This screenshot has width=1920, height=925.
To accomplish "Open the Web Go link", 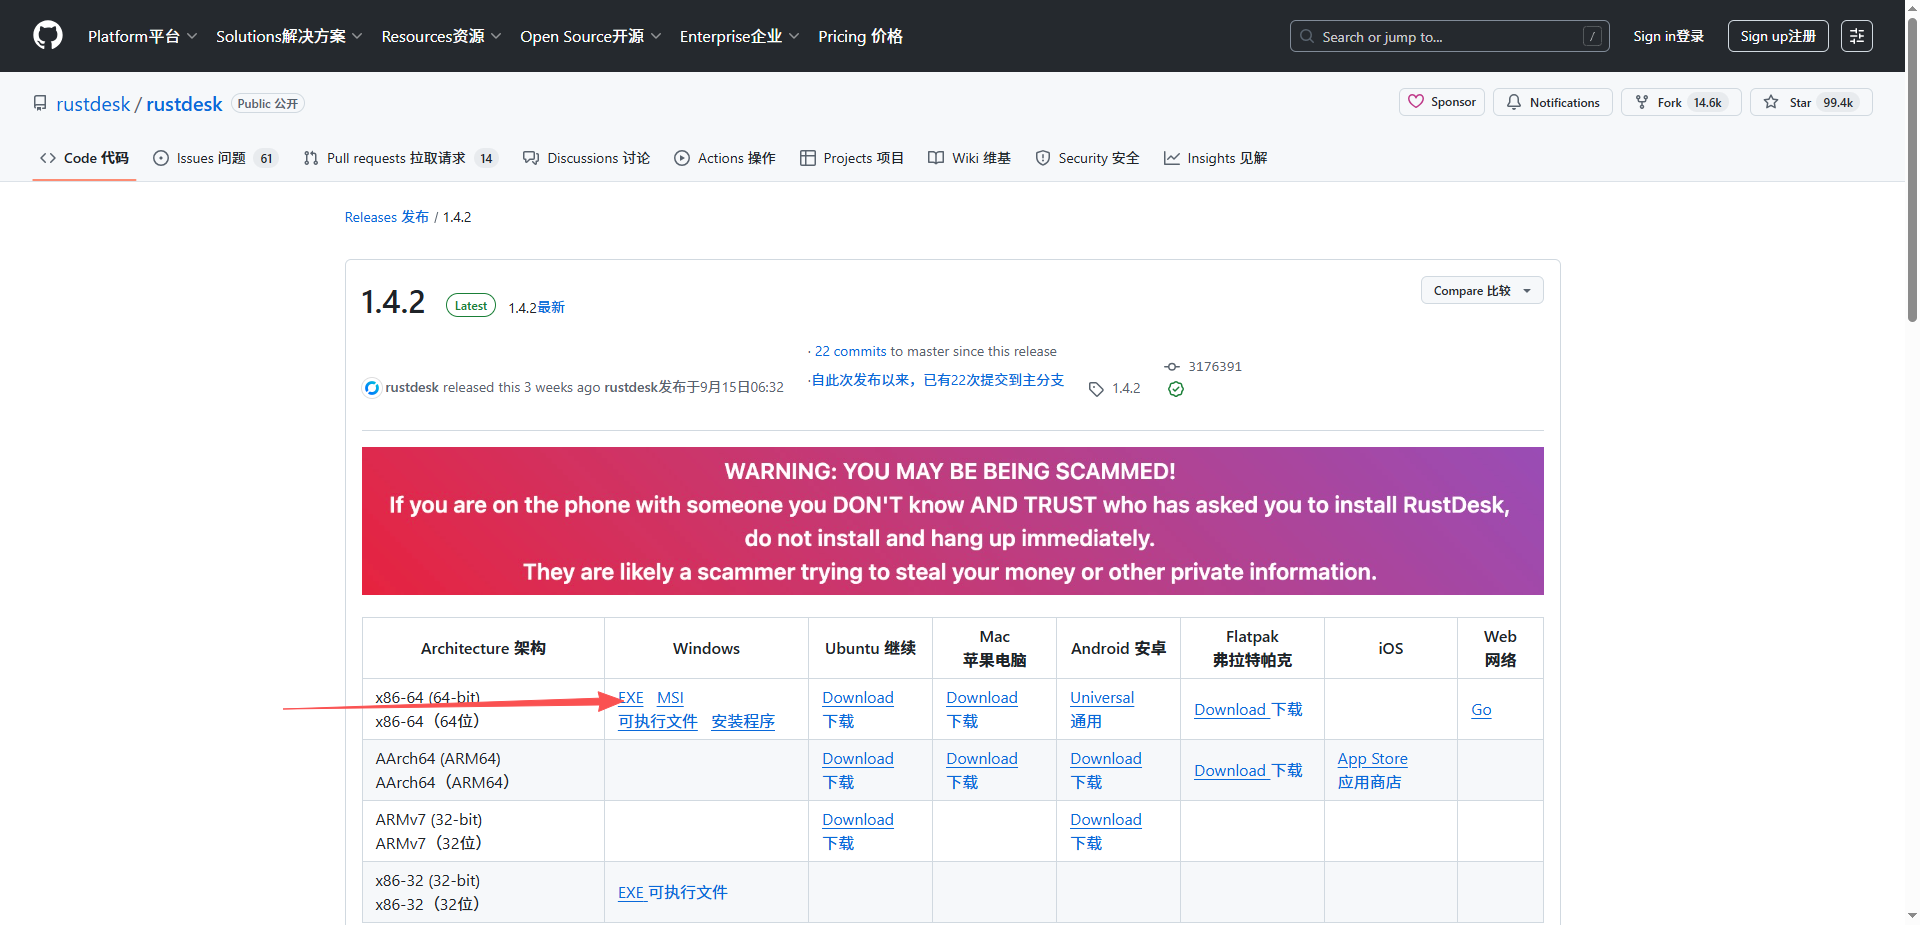I will (x=1481, y=710).
